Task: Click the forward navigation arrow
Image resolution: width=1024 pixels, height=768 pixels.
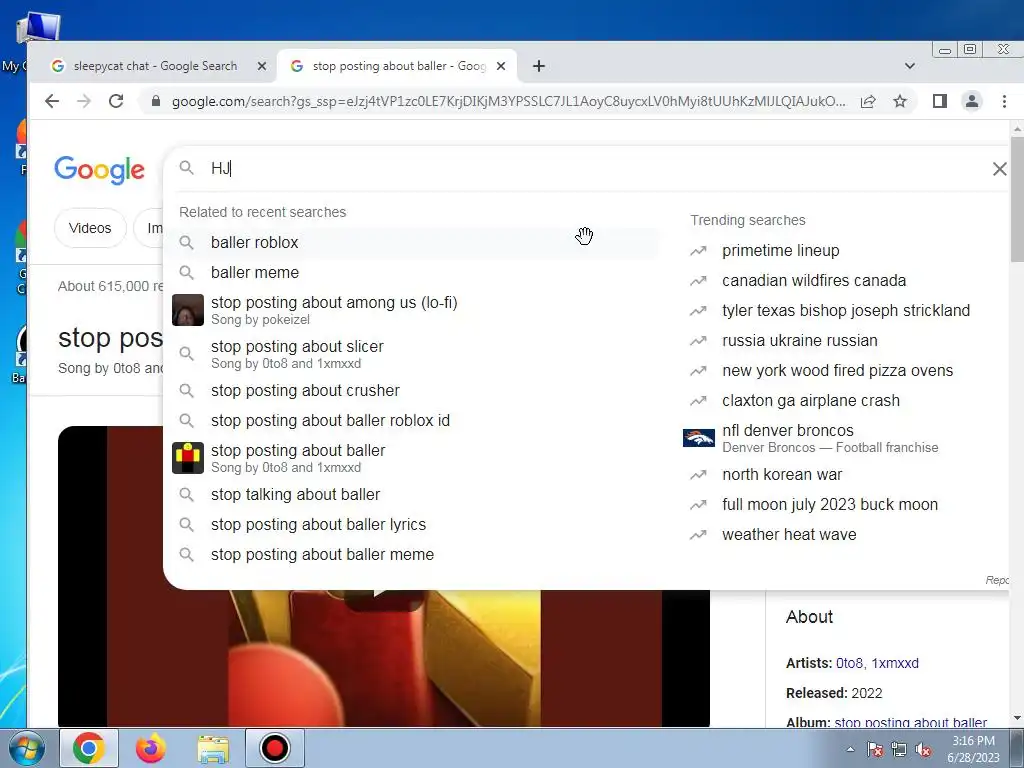Action: tap(84, 101)
